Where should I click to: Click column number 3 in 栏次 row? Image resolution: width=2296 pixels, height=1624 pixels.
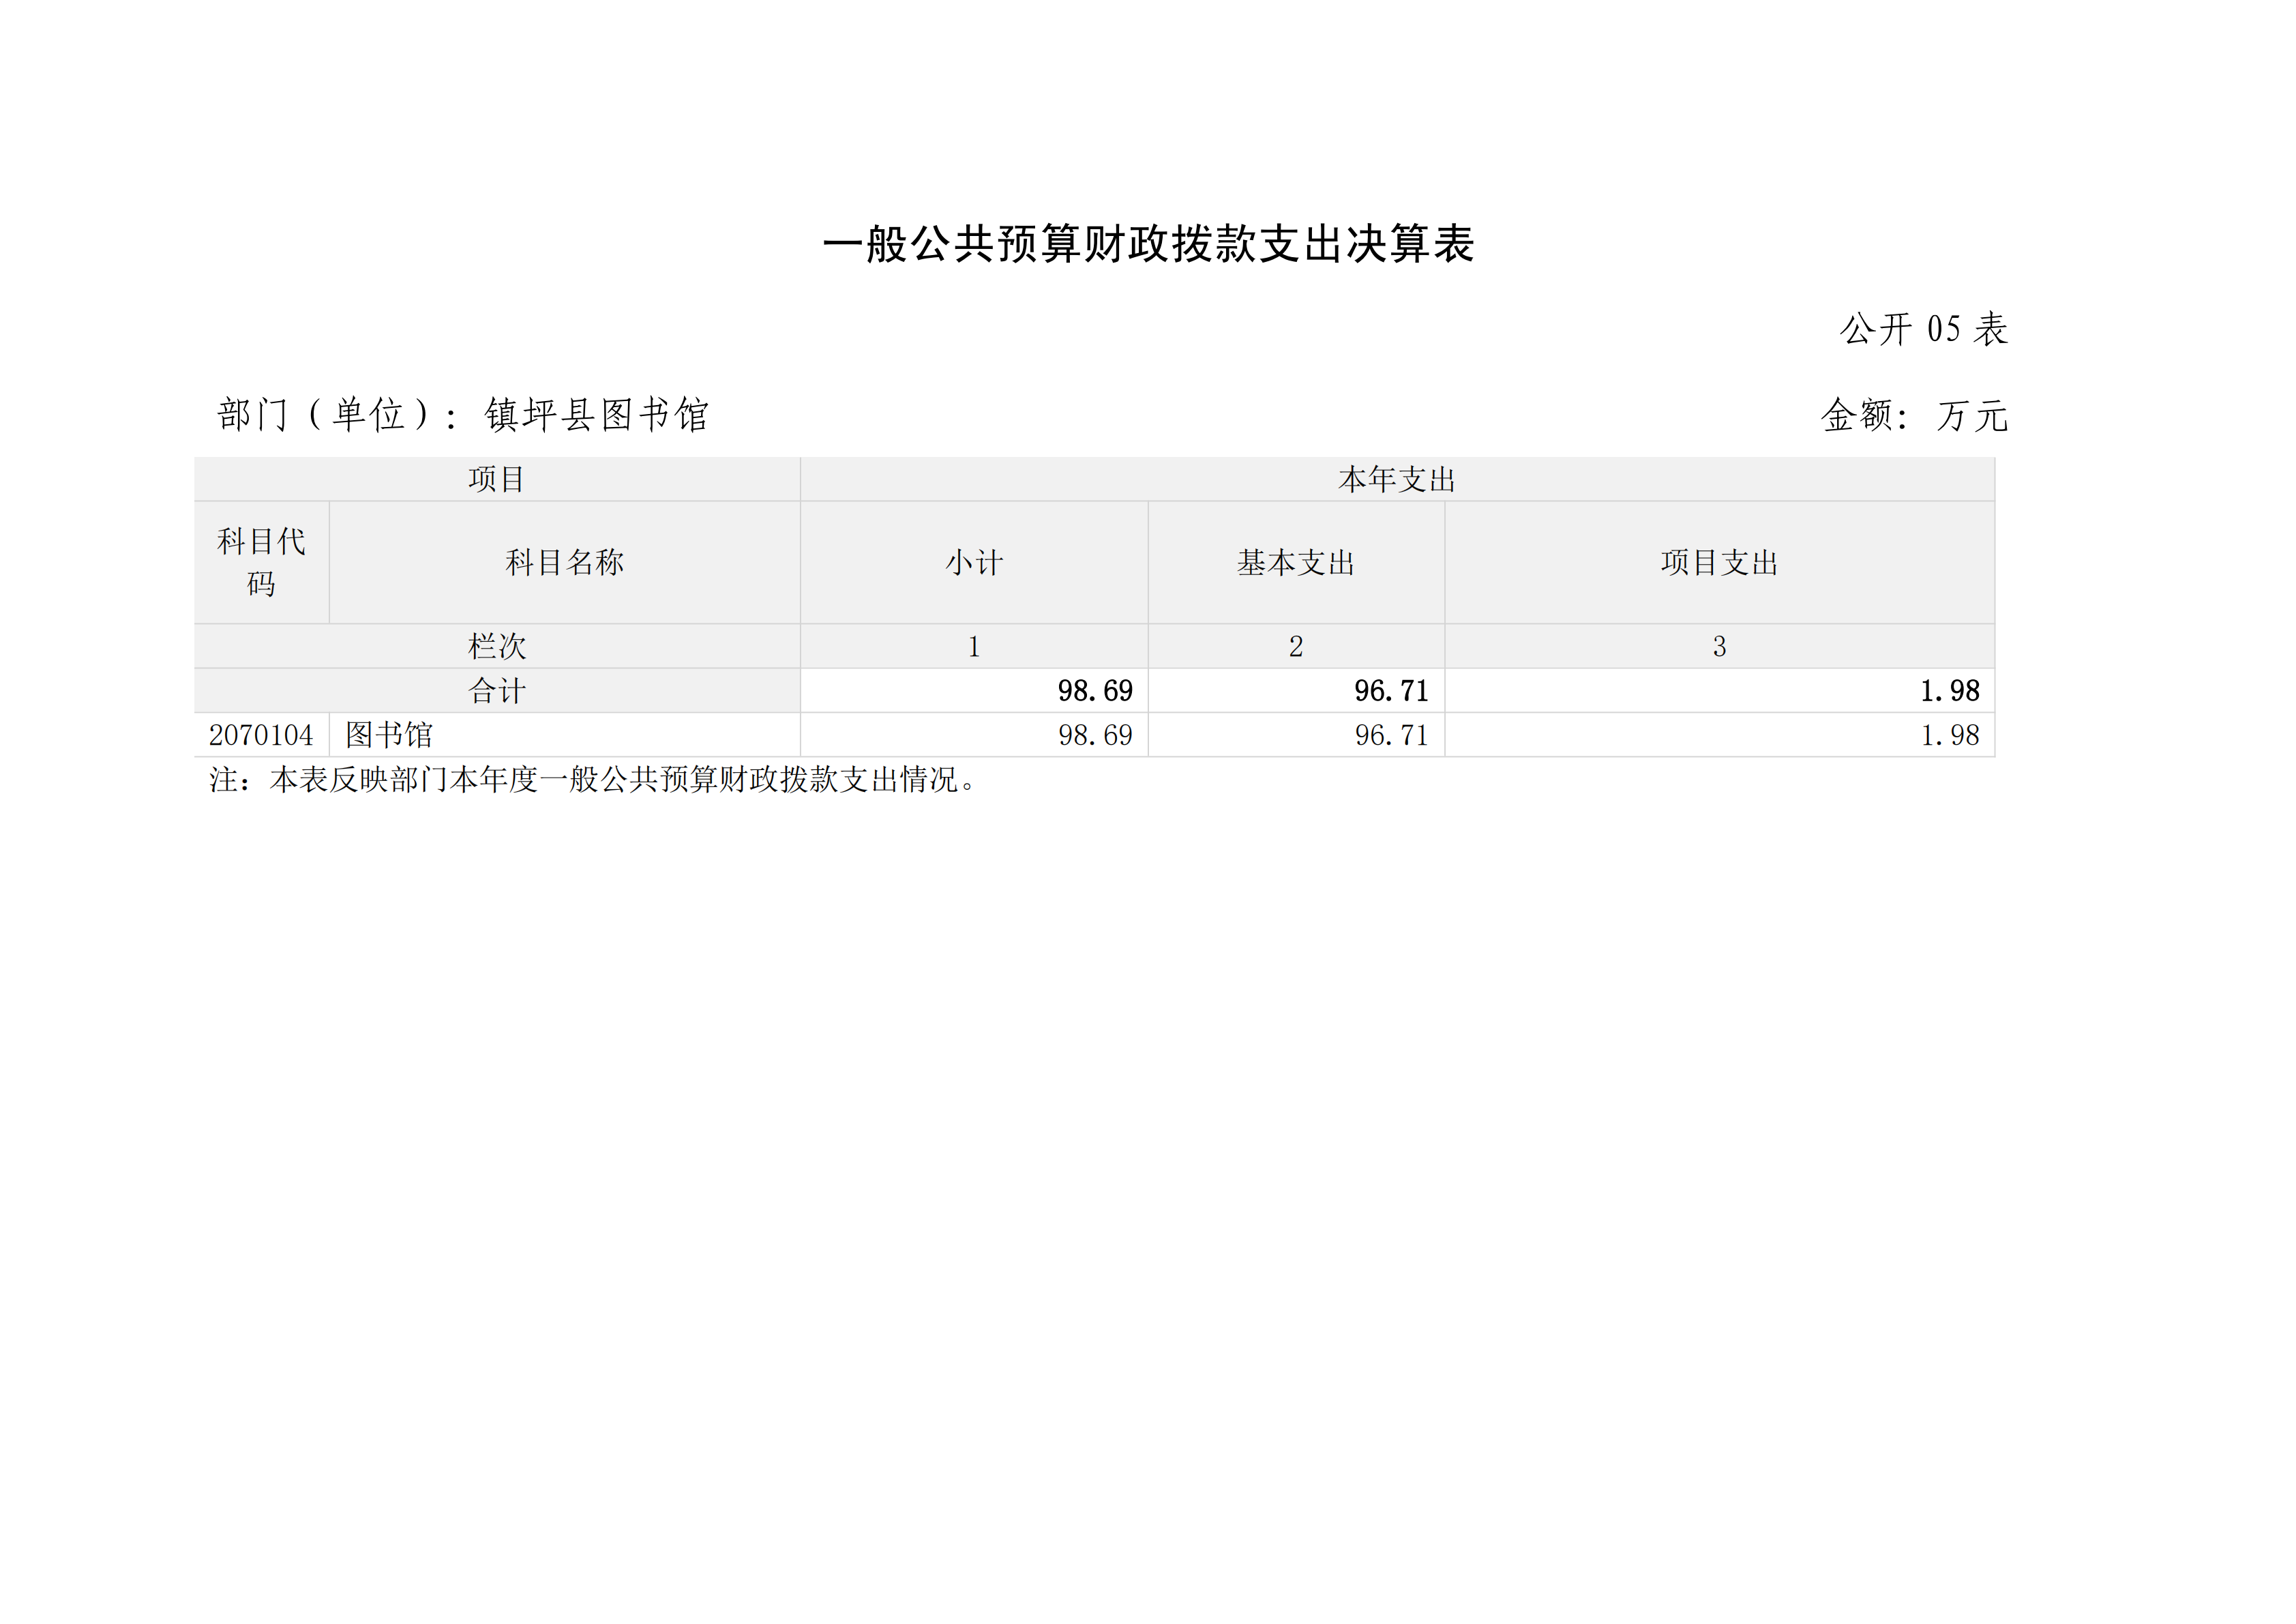tap(1719, 646)
